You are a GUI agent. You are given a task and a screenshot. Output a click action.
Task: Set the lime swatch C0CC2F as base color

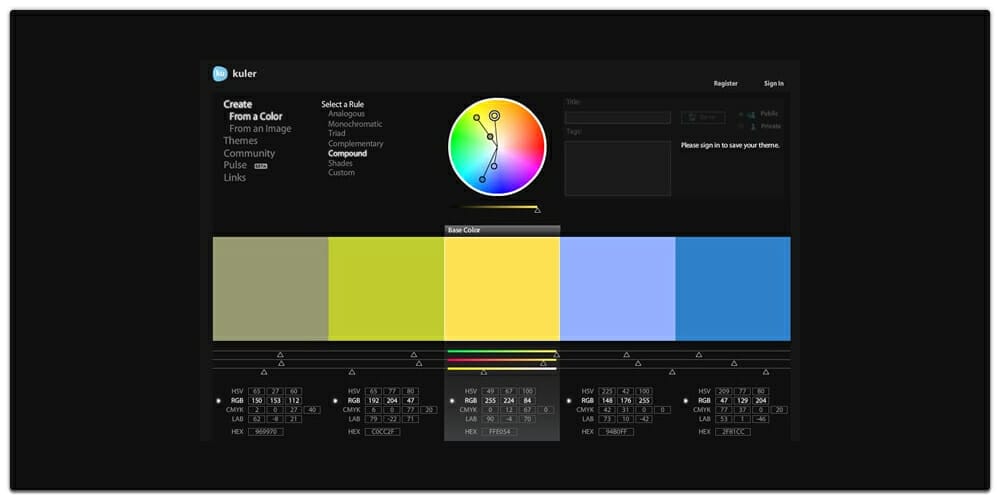coord(335,401)
